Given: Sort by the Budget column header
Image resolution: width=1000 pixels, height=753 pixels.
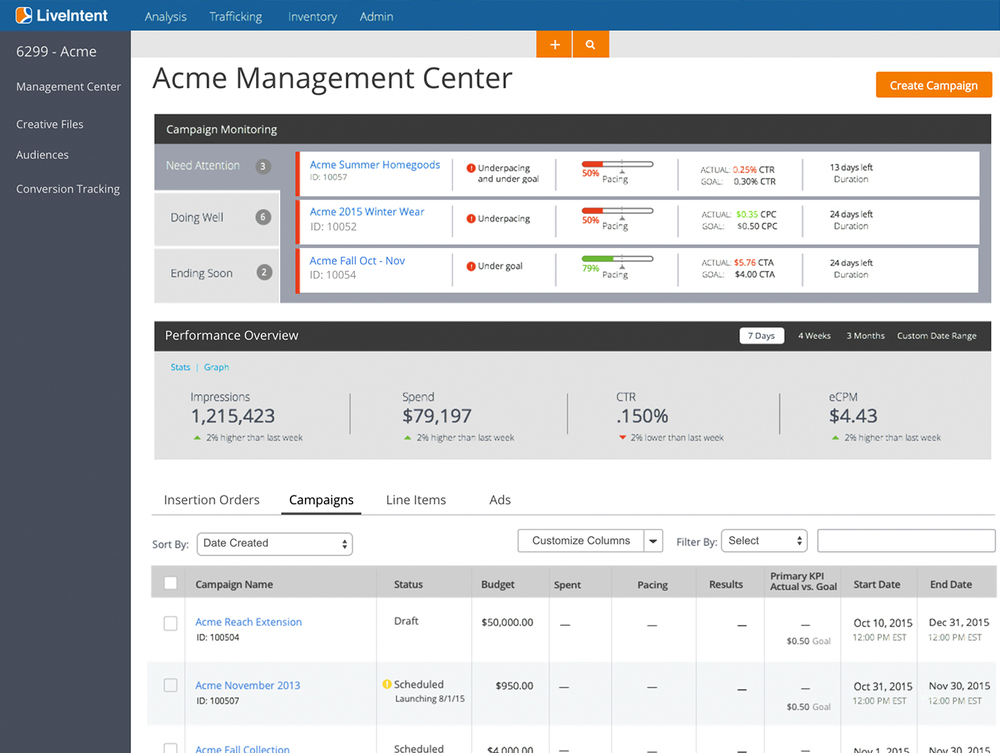Looking at the screenshot, I should (x=497, y=584).
